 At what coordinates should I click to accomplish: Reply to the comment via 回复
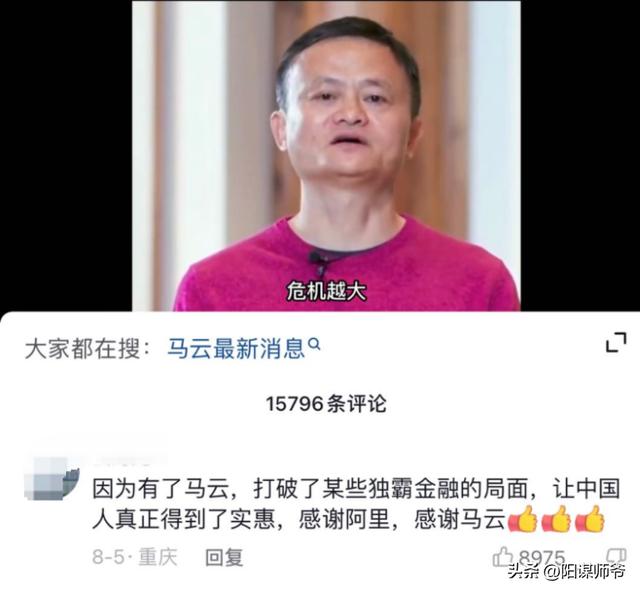coord(224,557)
